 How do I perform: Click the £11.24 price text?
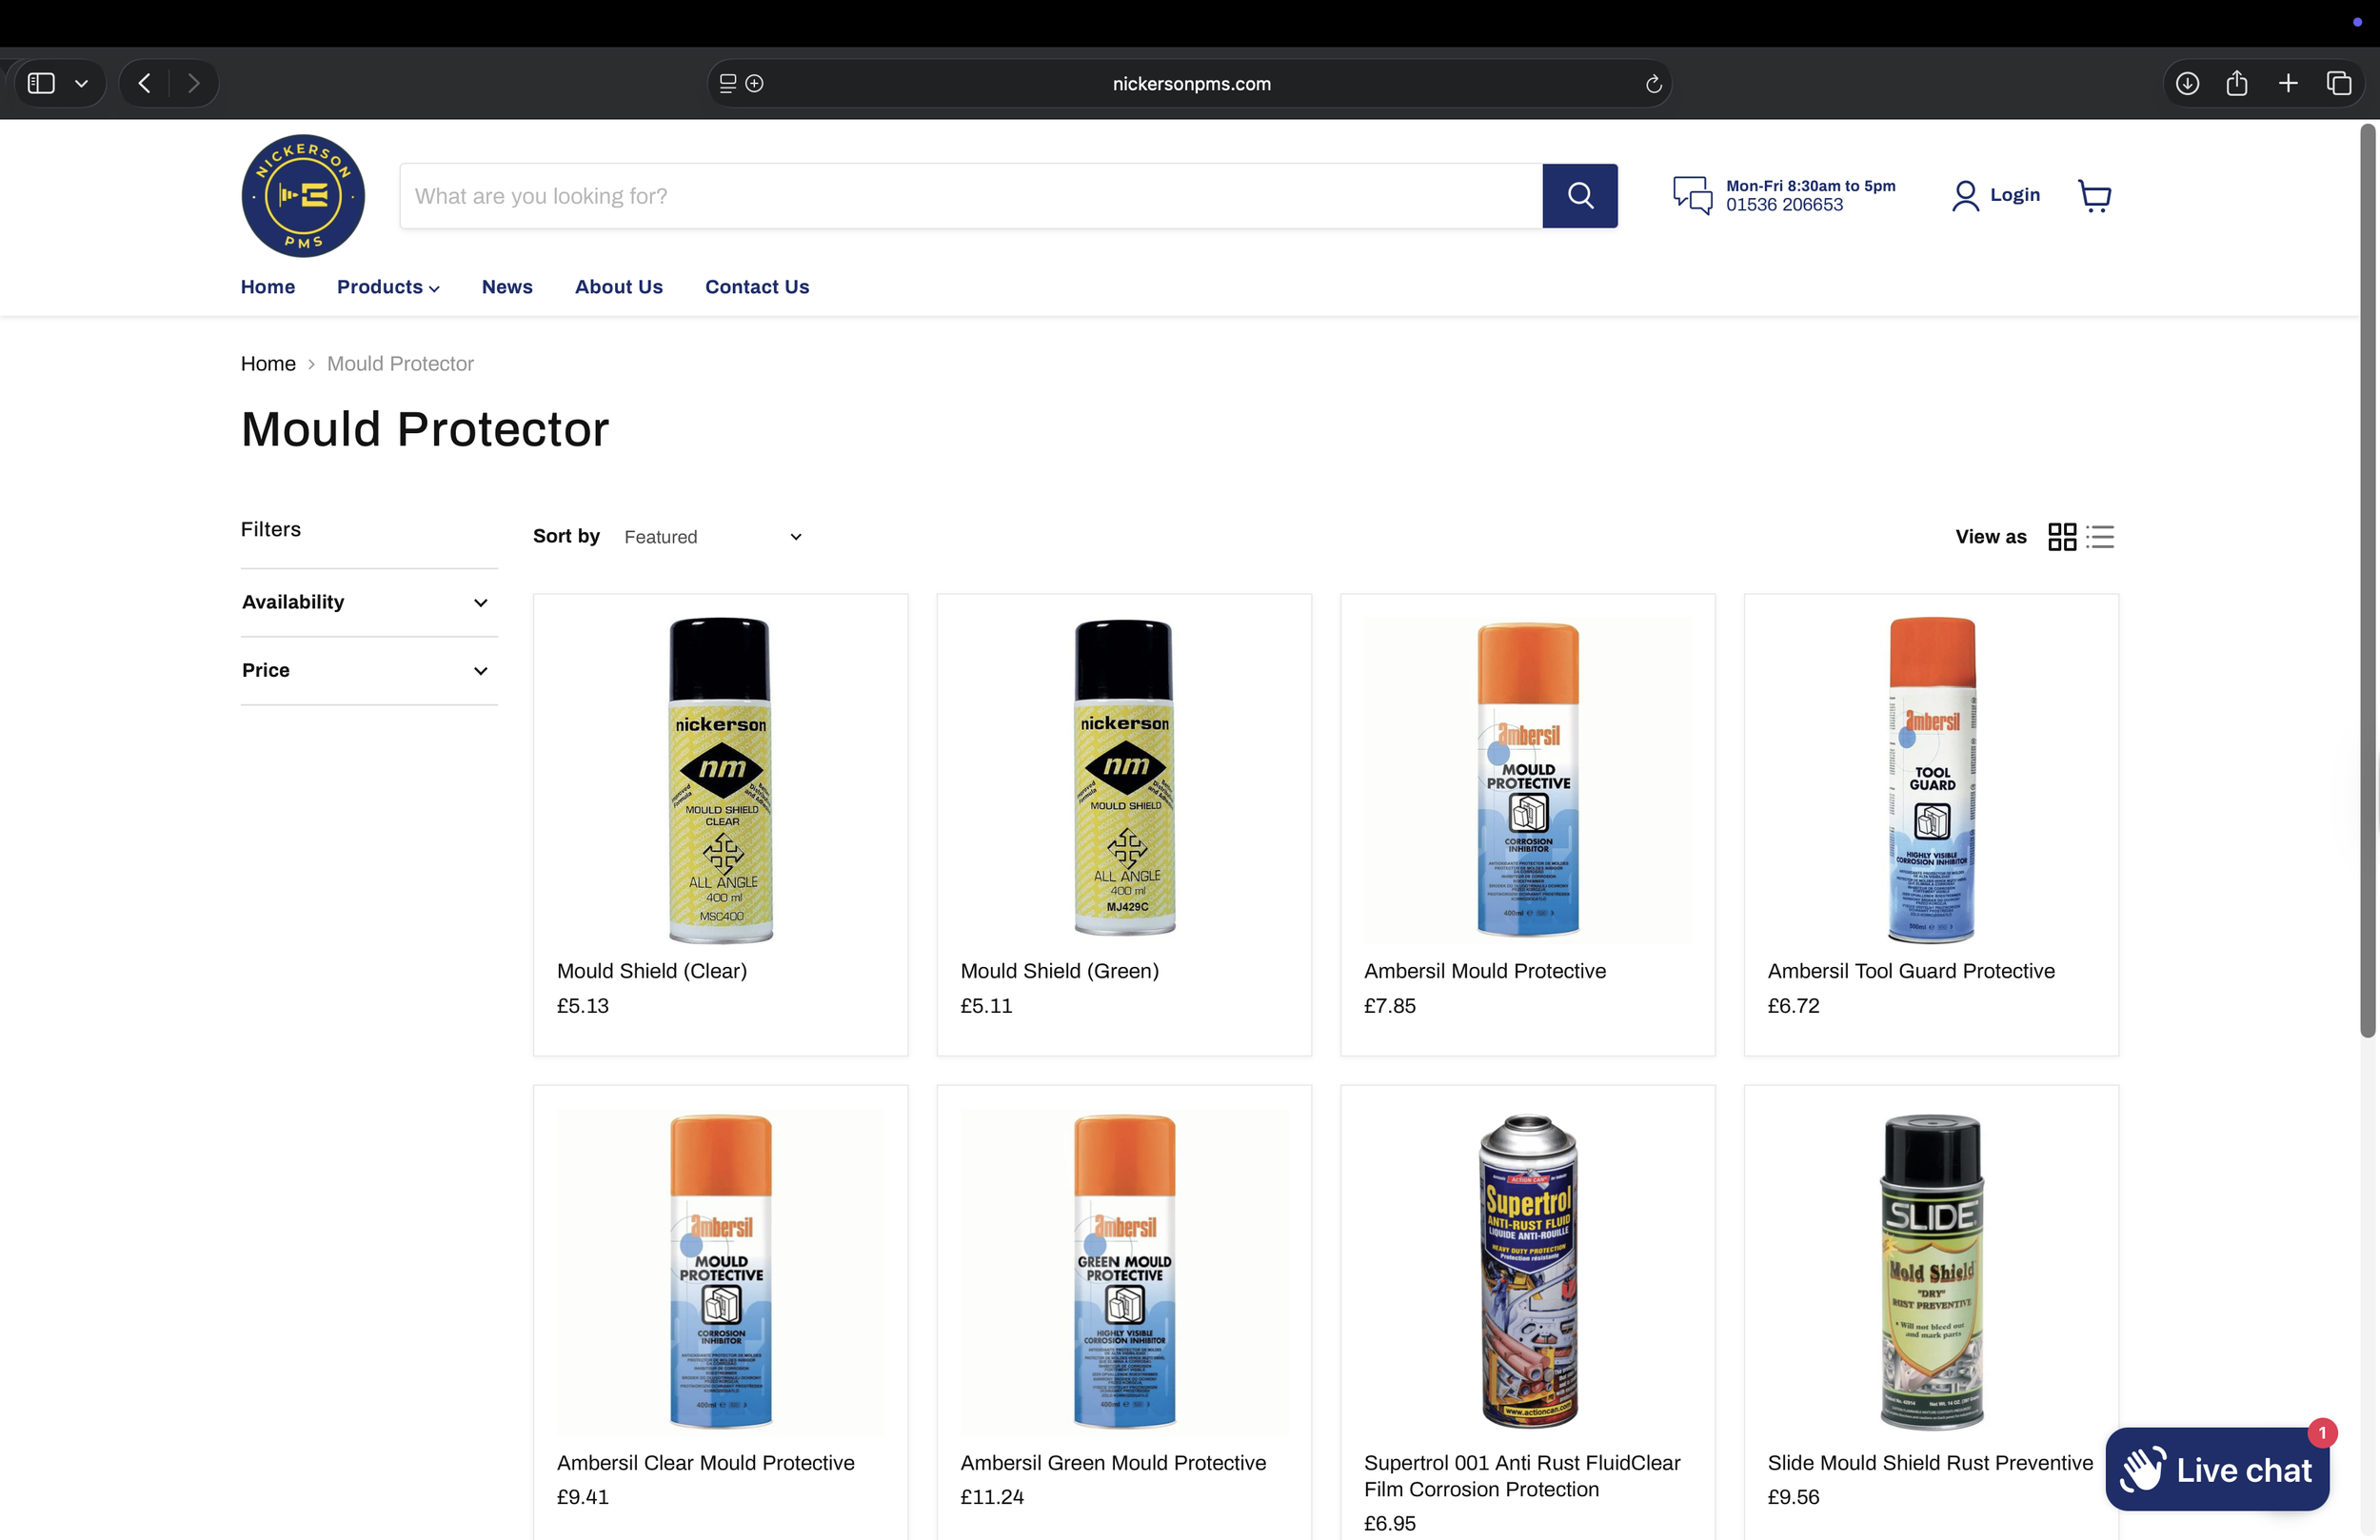(x=992, y=1497)
